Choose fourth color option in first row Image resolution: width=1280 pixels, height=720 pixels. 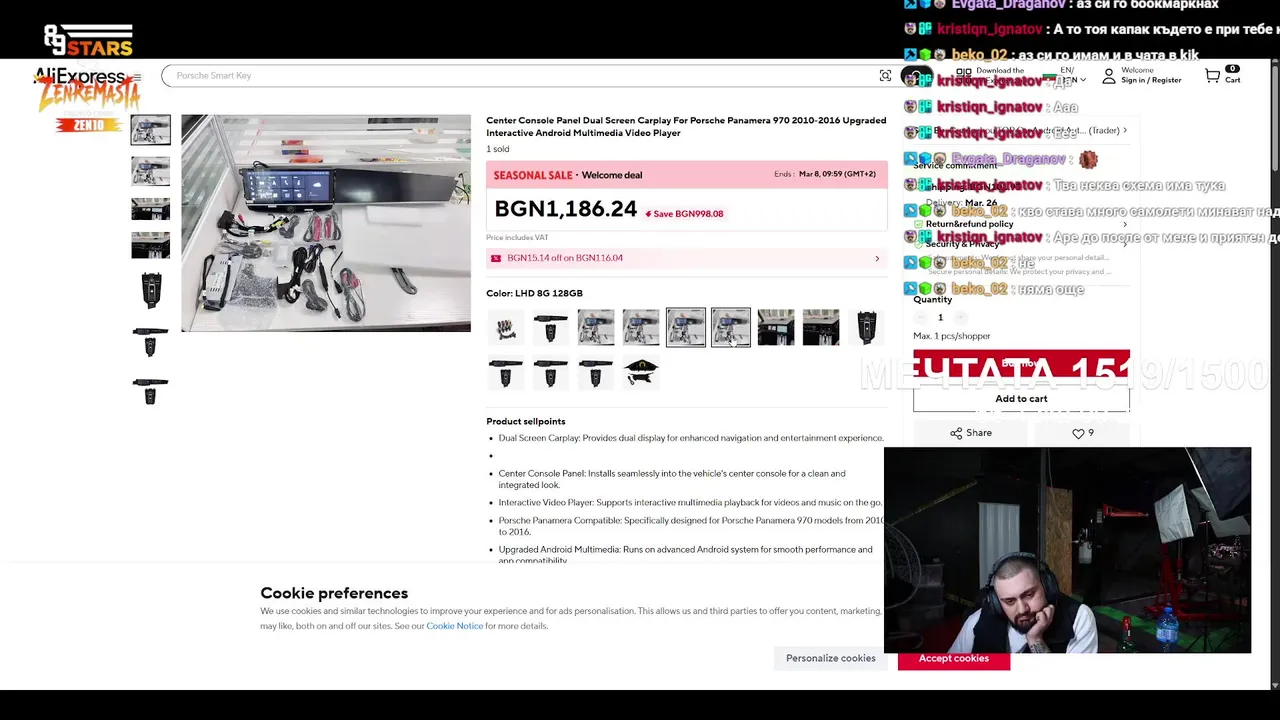pyautogui.click(x=641, y=327)
